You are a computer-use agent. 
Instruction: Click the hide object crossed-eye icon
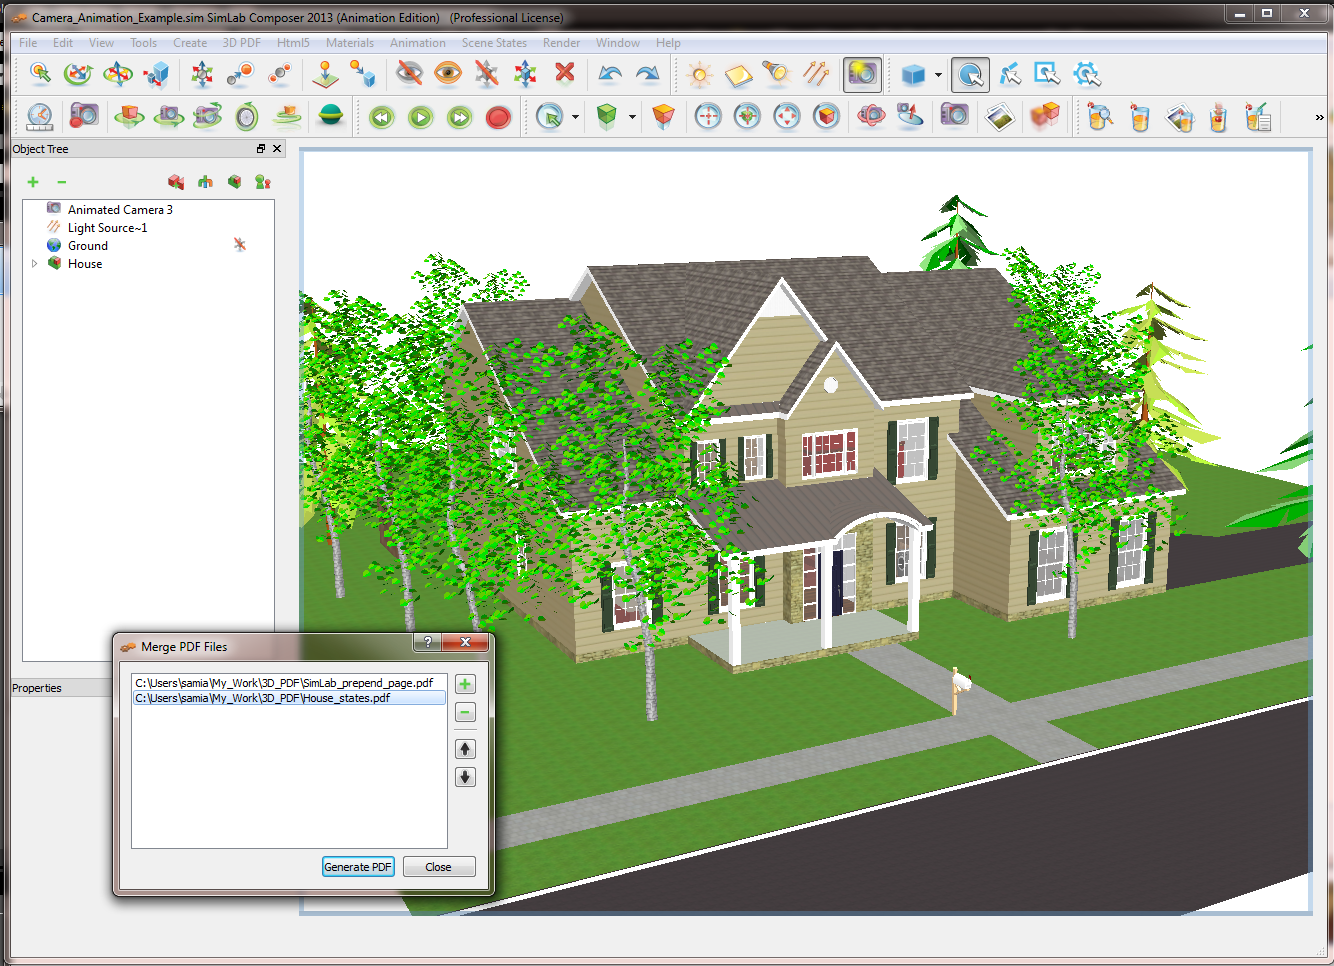pyautogui.click(x=409, y=73)
